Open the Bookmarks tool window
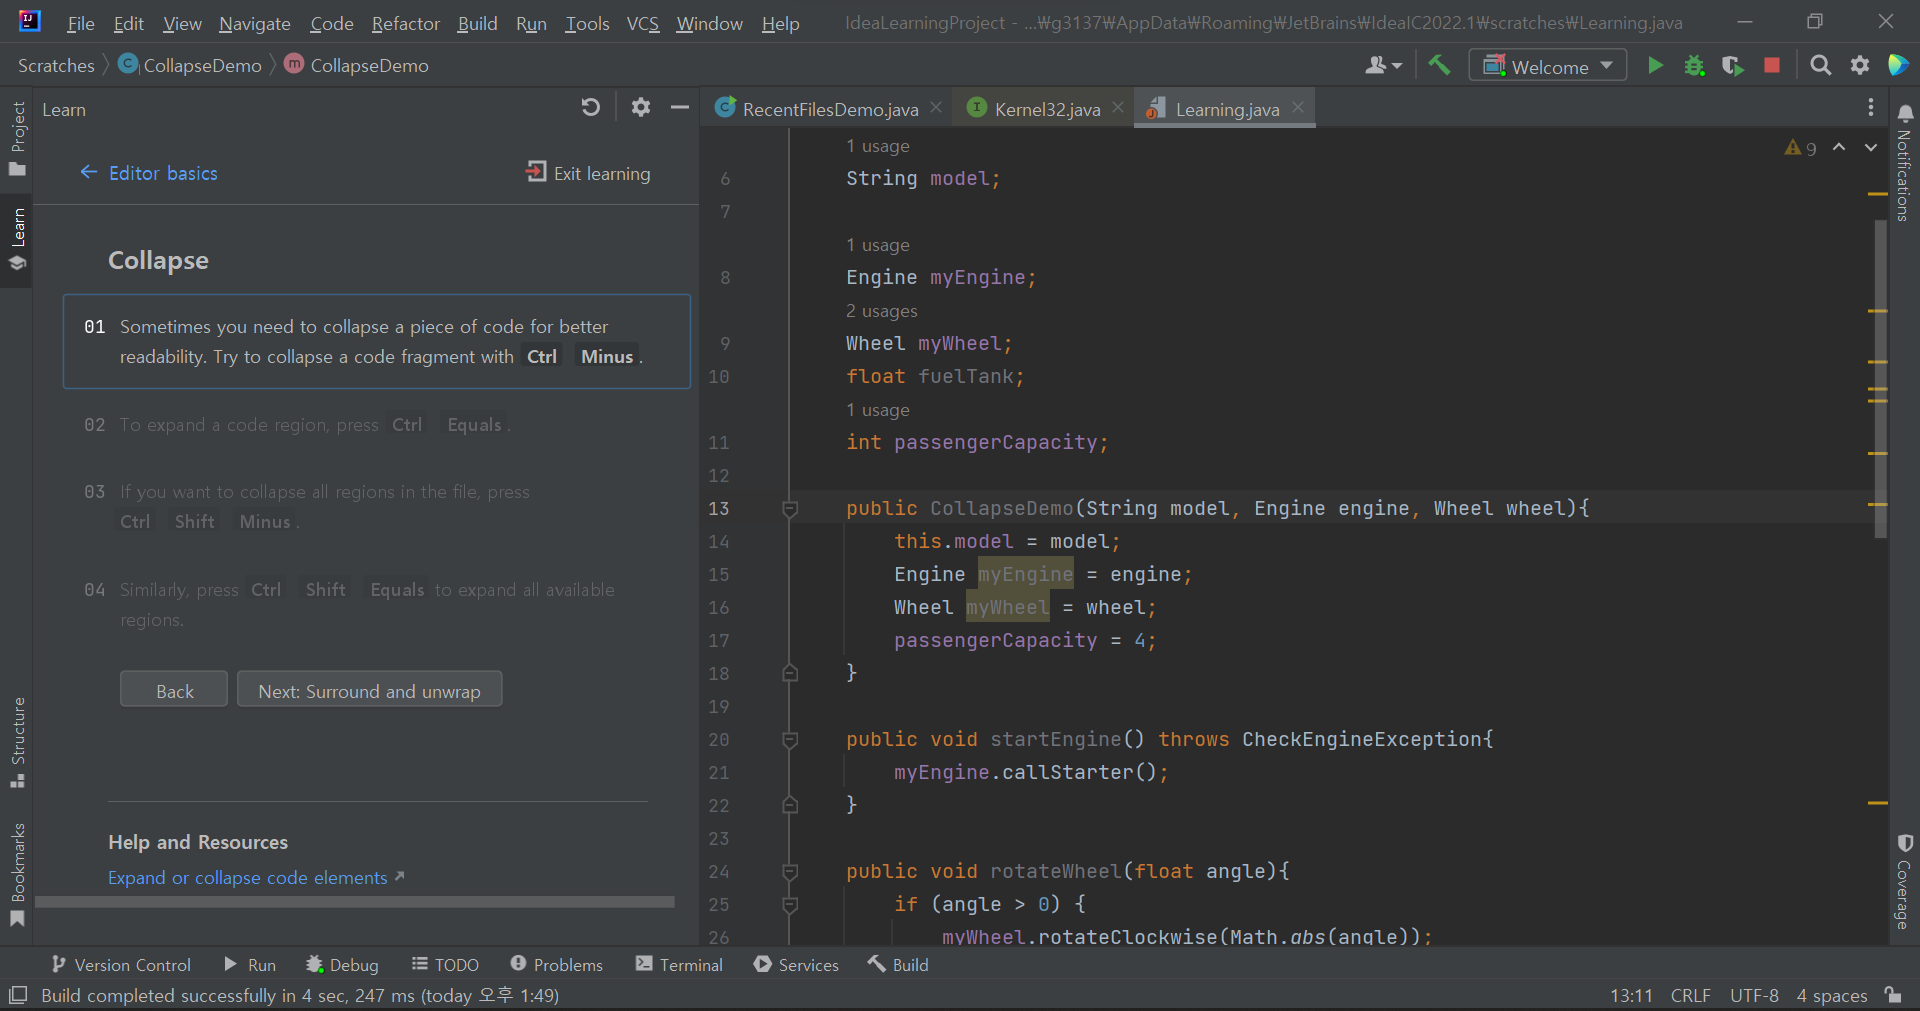This screenshot has width=1920, height=1011. point(17,875)
